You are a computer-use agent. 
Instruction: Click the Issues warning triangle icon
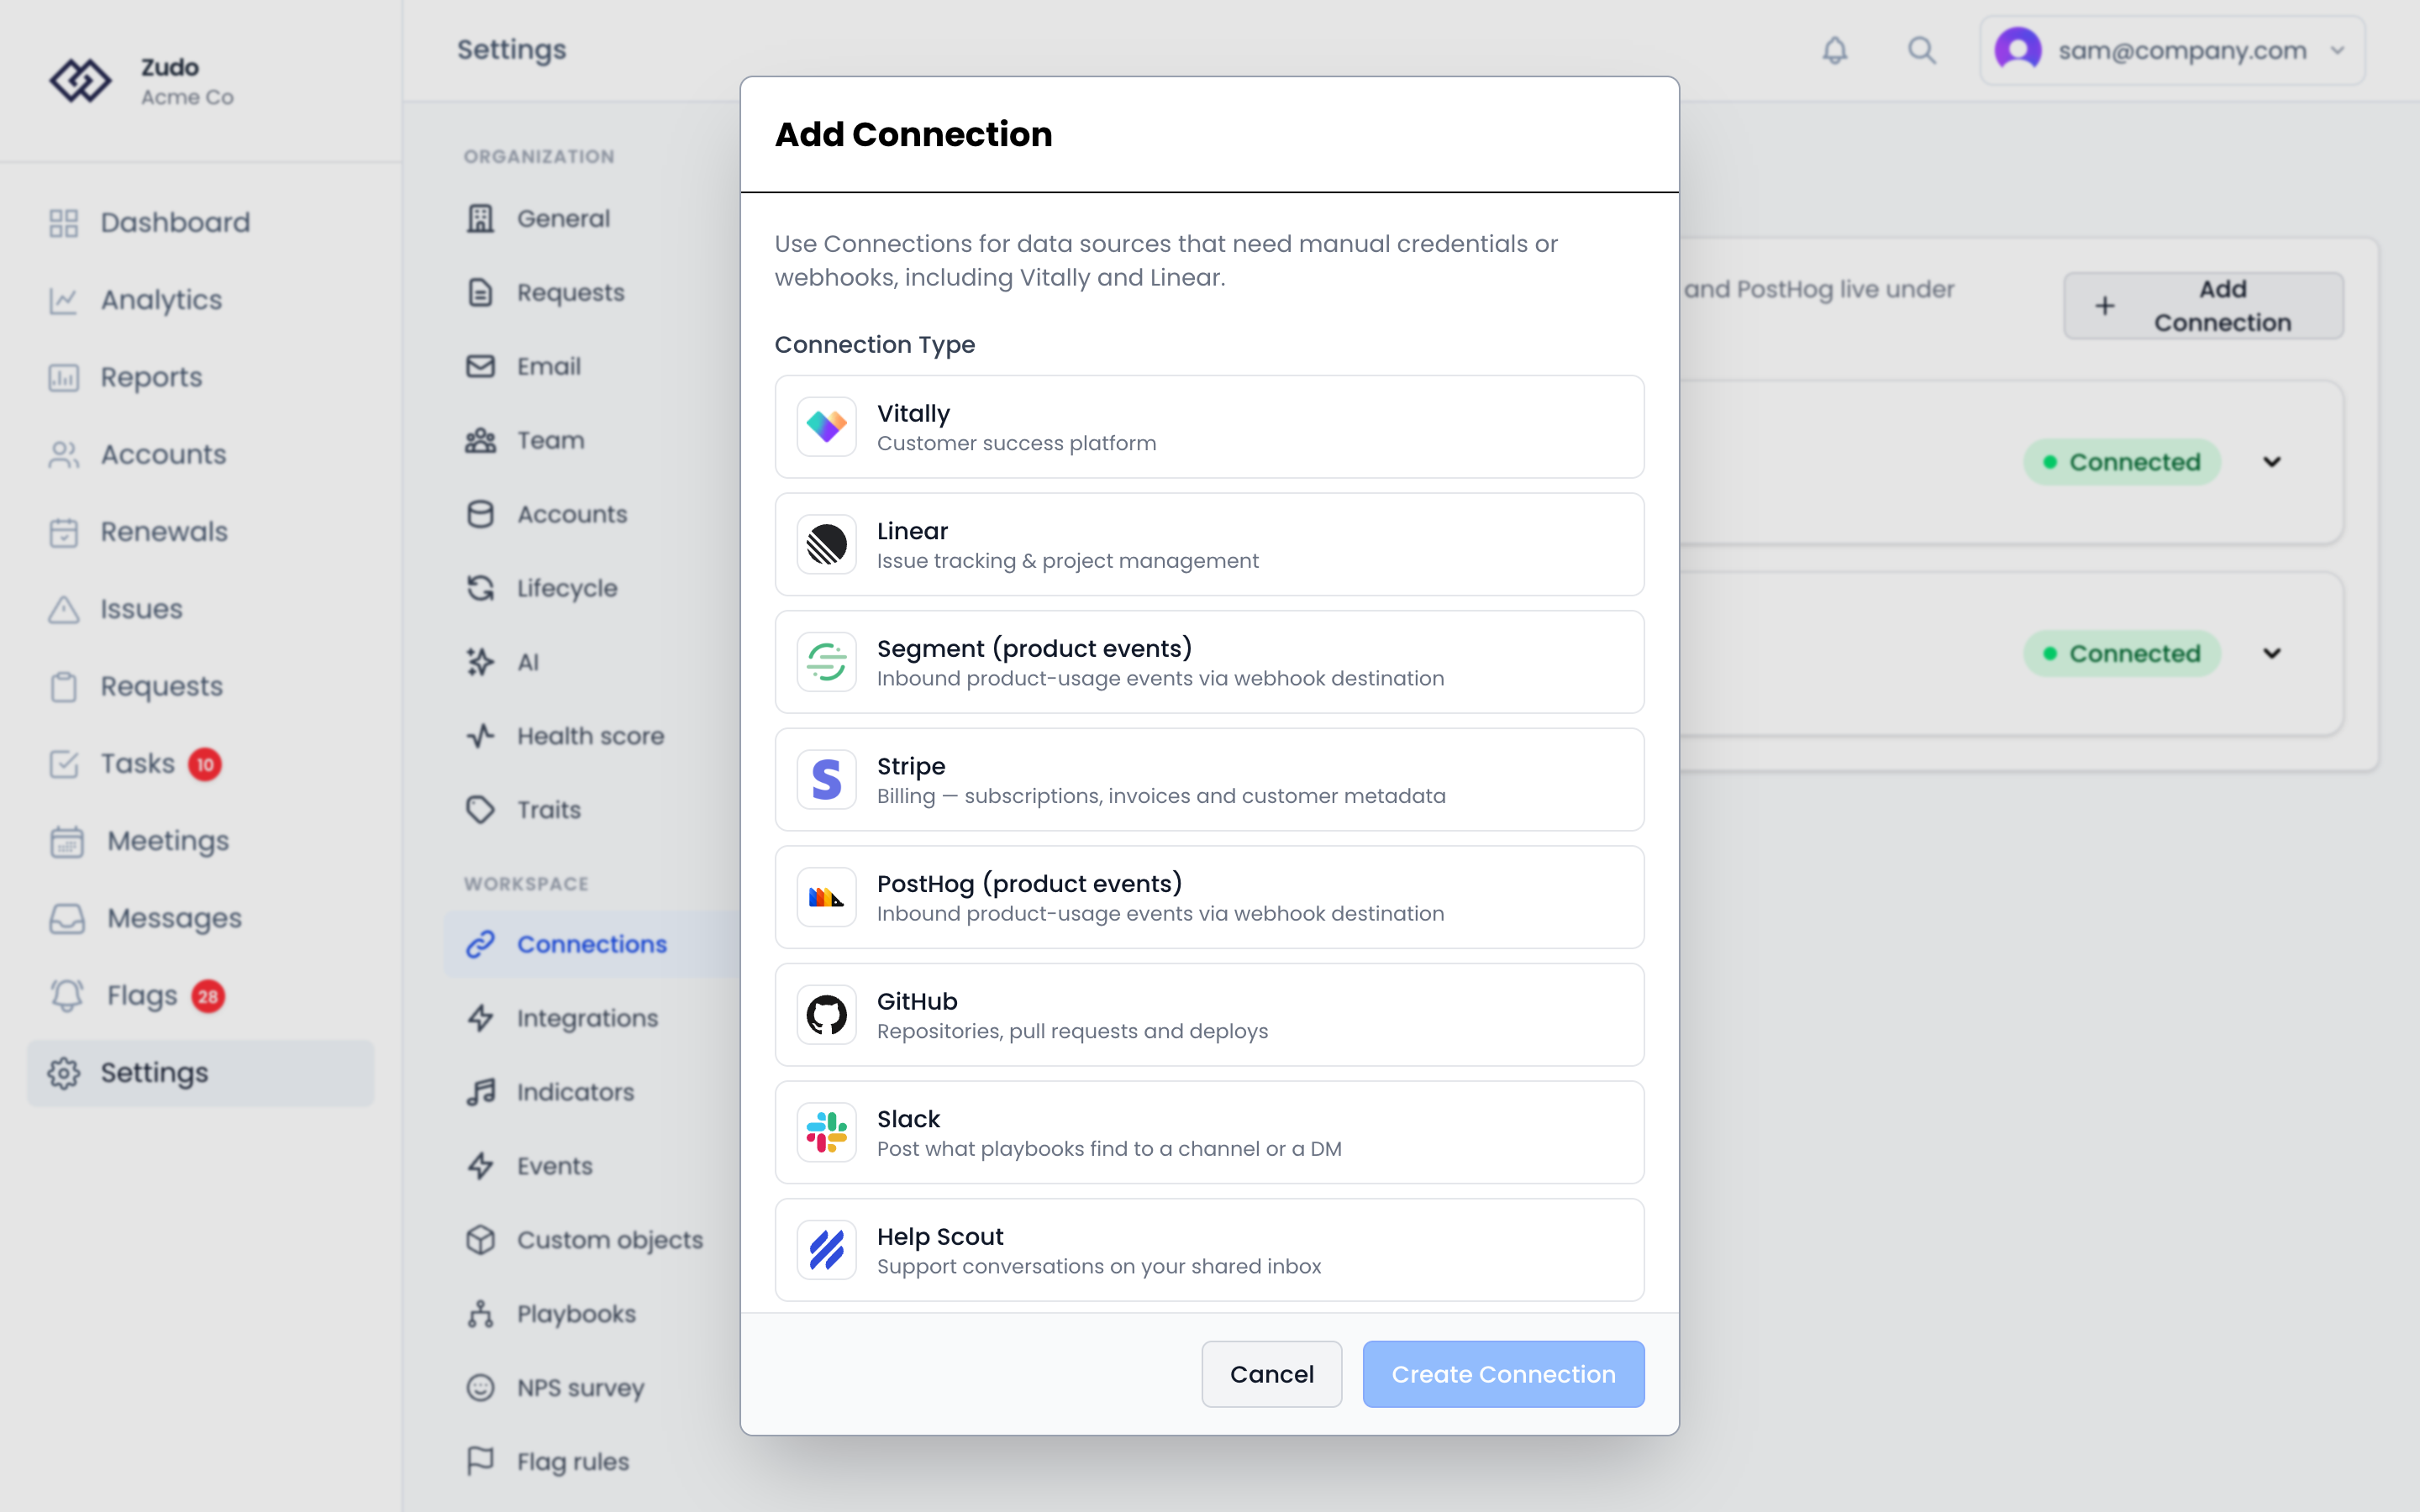click(64, 609)
